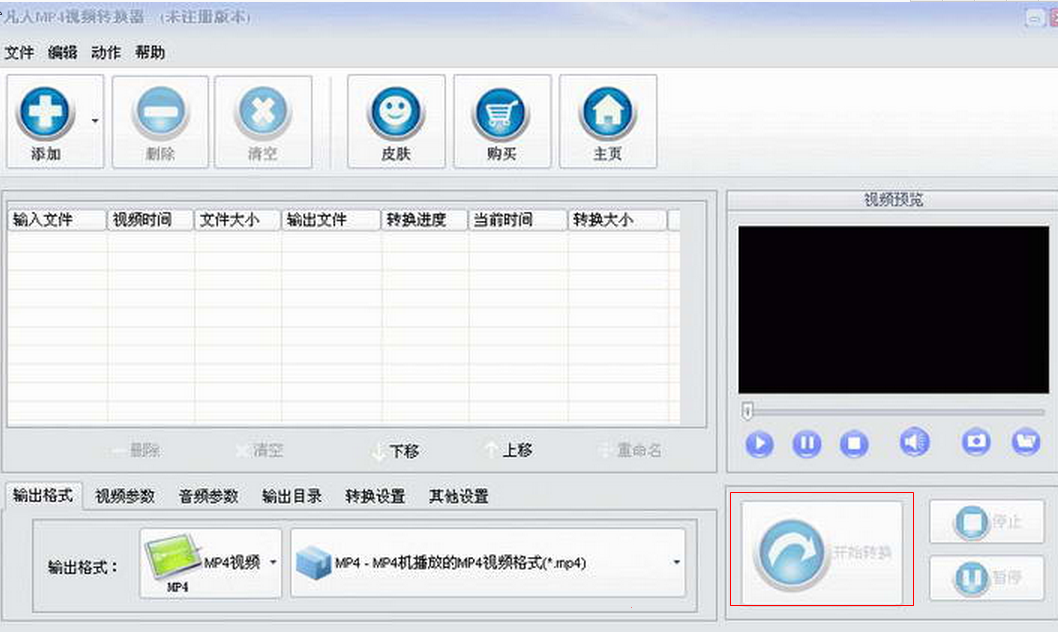Click the 清空 (Clear) X toolbar icon
The height and width of the screenshot is (632, 1058).
point(263,112)
